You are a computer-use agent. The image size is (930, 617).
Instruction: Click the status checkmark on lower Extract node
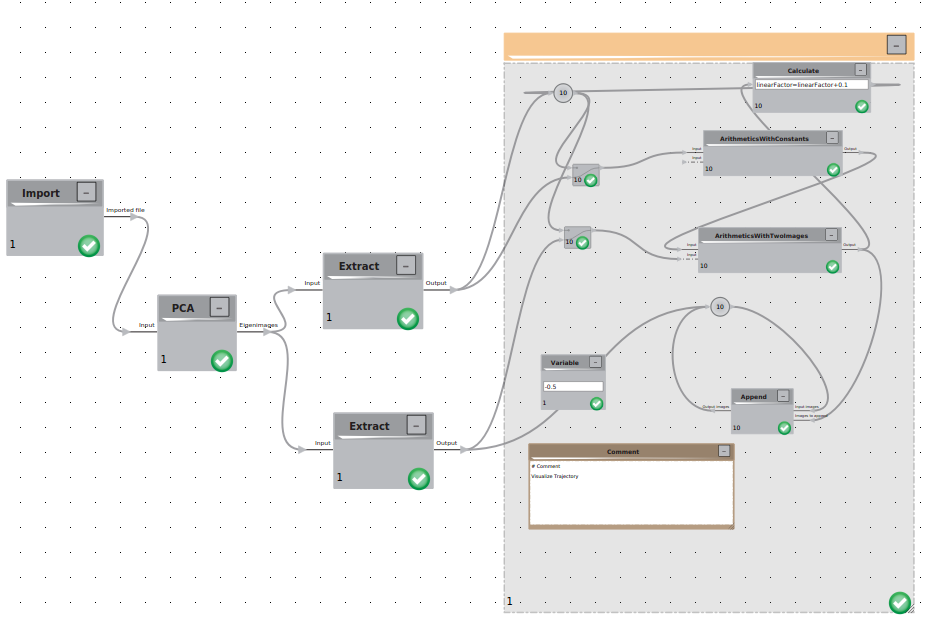419,479
